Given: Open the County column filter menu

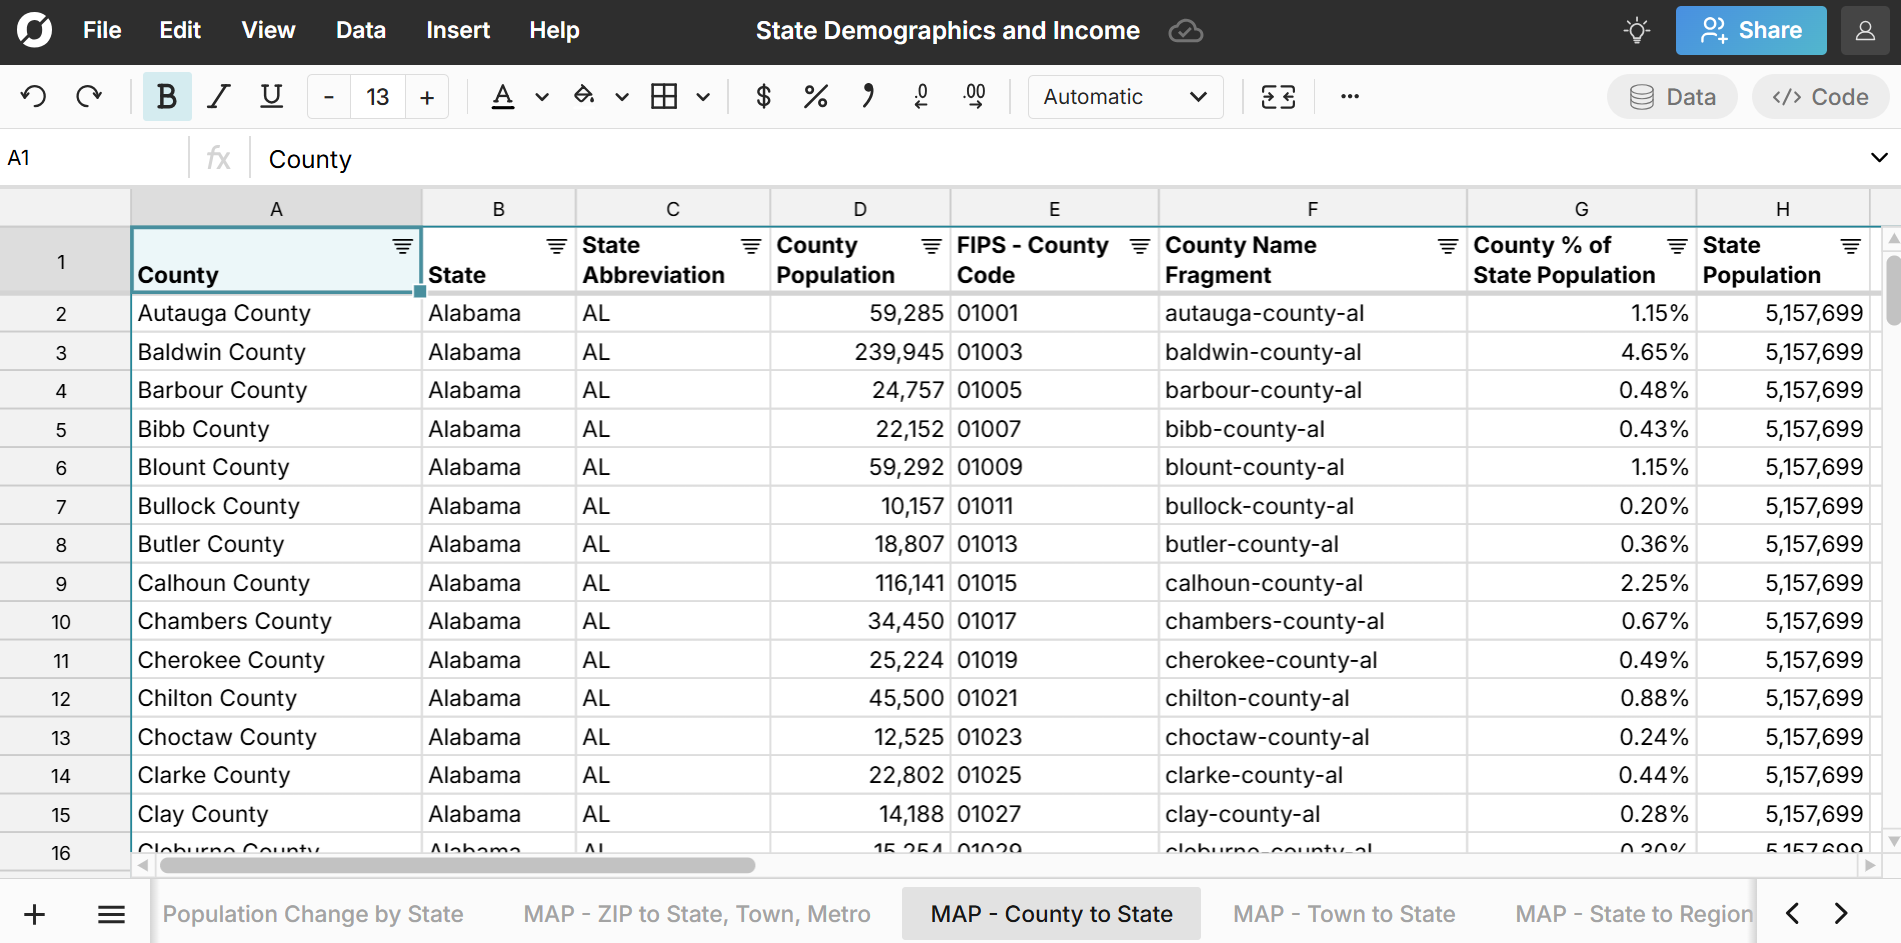Looking at the screenshot, I should coord(402,246).
